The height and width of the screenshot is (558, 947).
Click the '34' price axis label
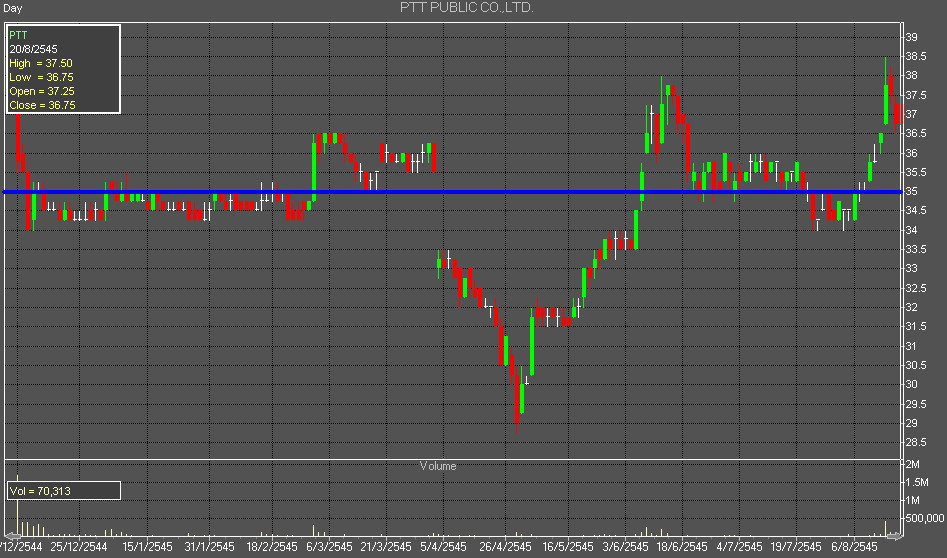pyautogui.click(x=911, y=229)
